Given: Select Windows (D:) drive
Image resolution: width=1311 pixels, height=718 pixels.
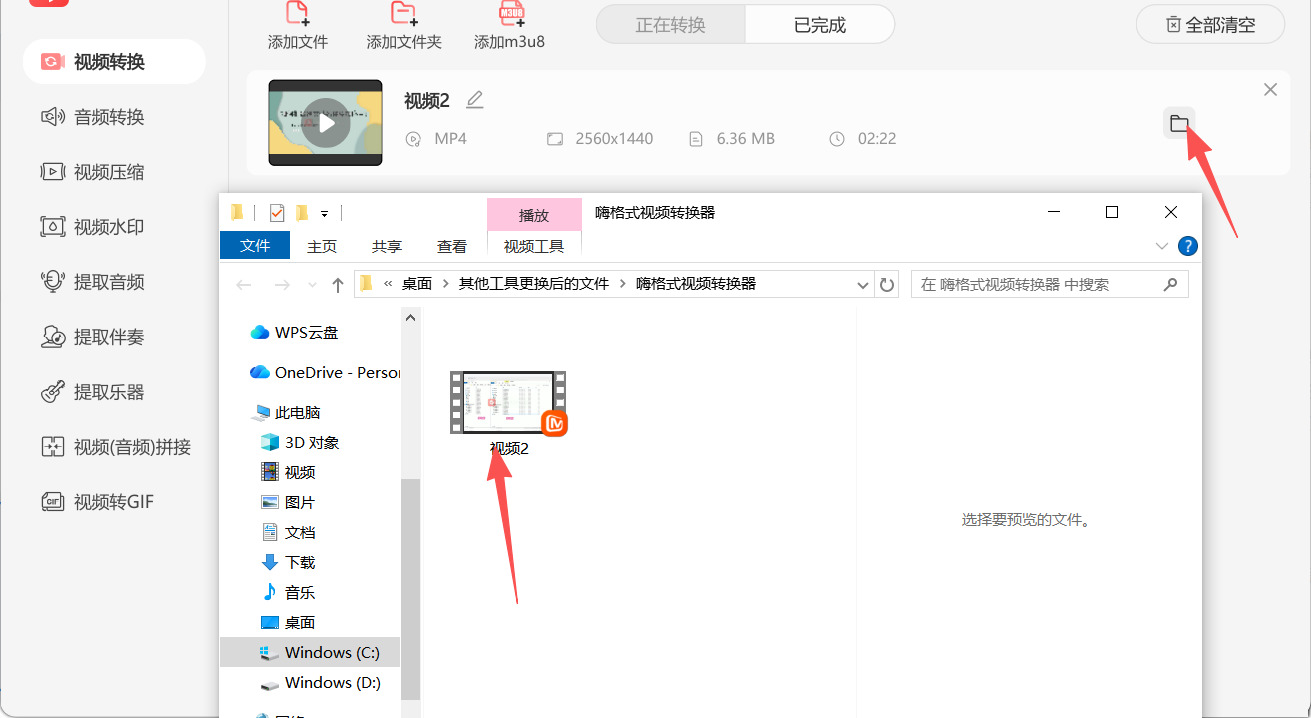Looking at the screenshot, I should click(320, 682).
